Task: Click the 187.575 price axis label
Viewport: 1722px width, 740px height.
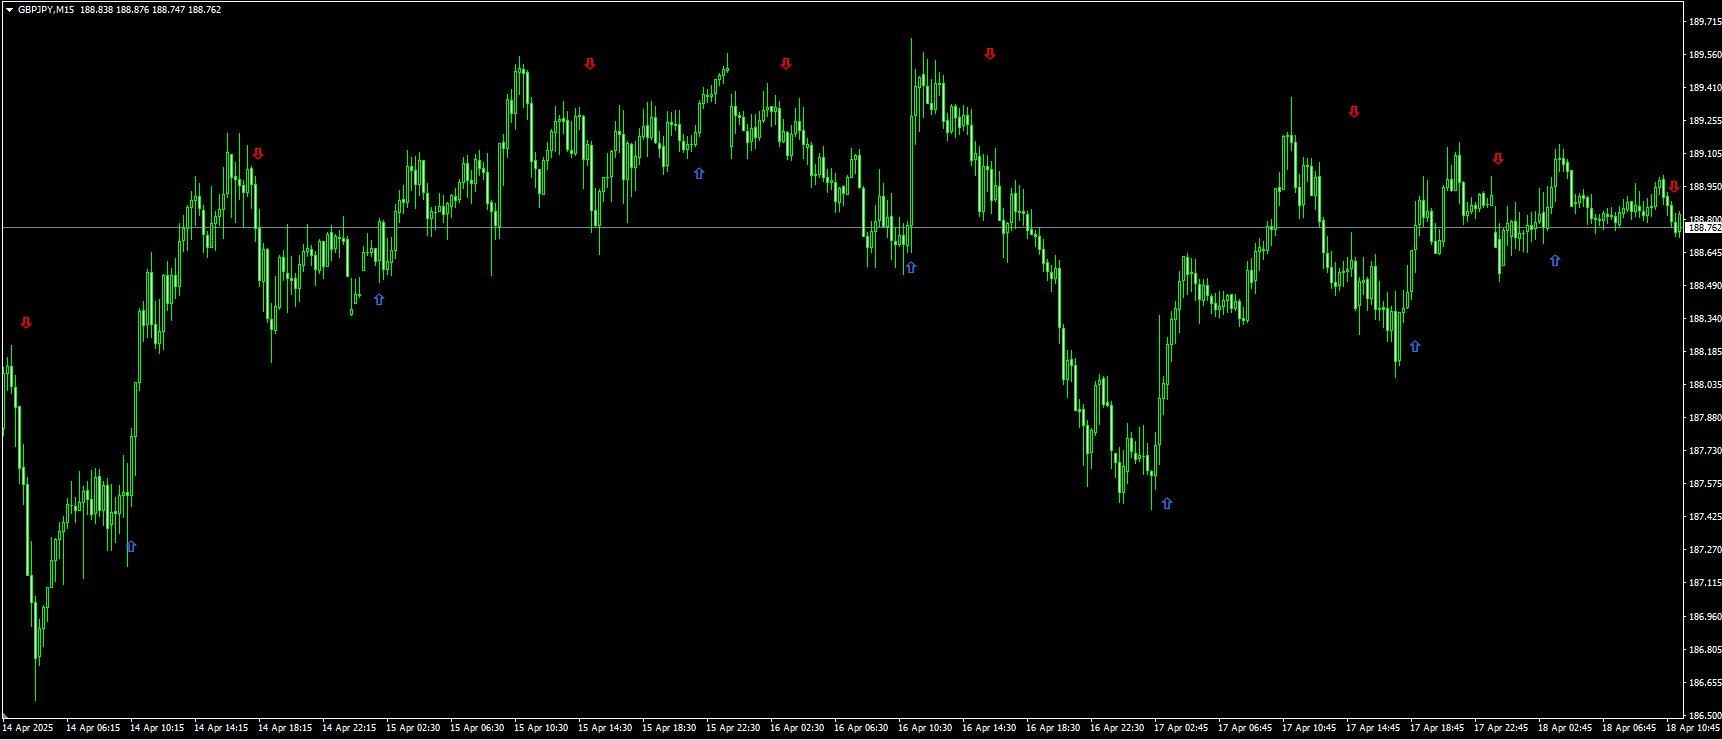Action: tap(1705, 484)
